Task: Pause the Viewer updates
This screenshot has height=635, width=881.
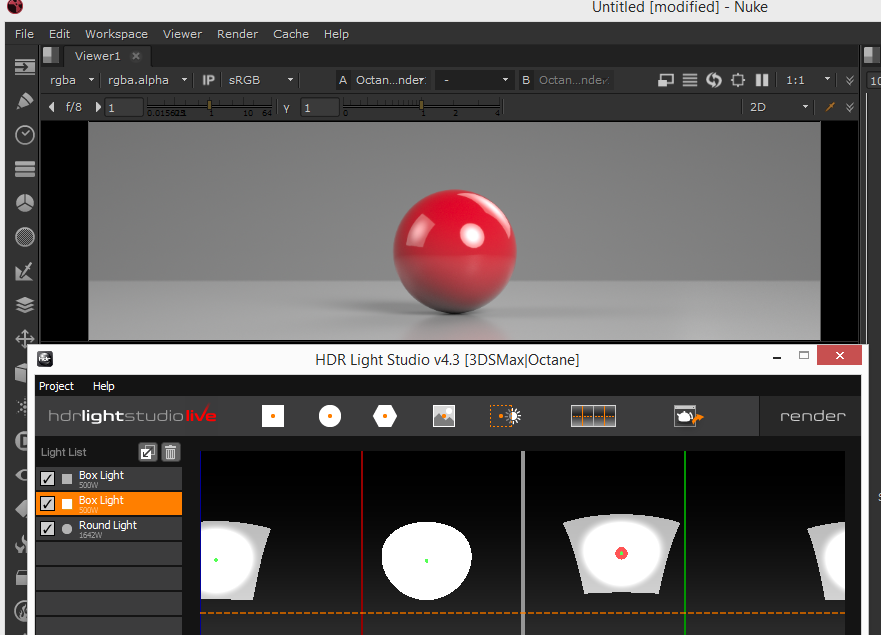Action: click(x=762, y=80)
